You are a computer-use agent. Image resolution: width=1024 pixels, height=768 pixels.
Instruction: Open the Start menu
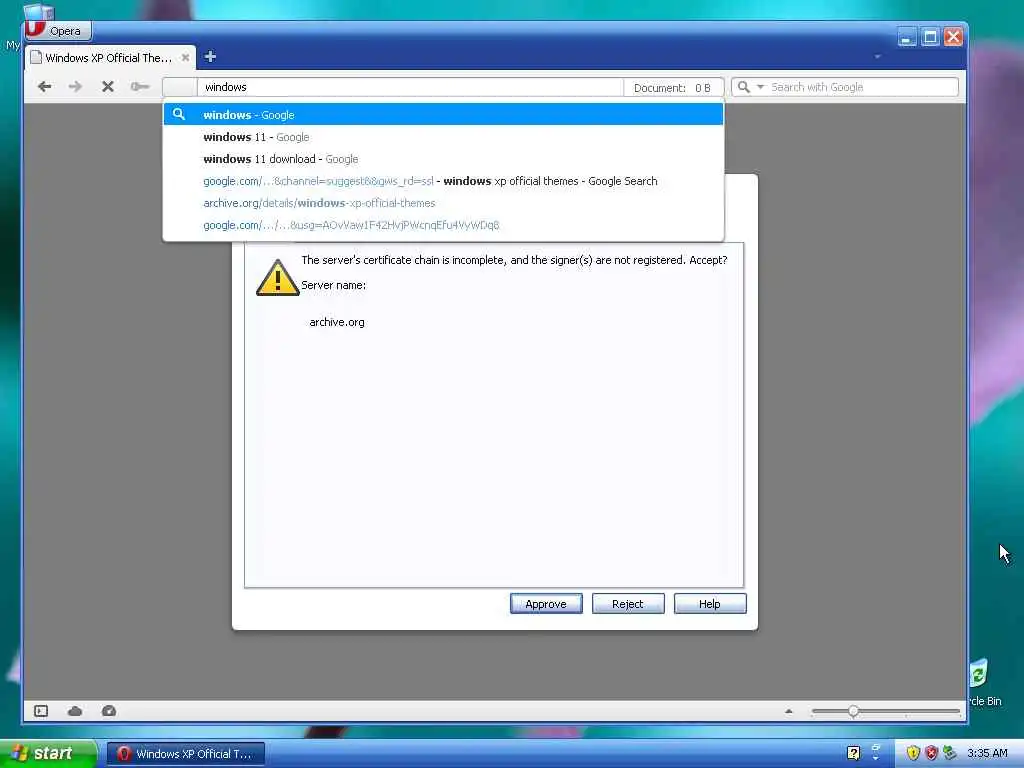47,753
